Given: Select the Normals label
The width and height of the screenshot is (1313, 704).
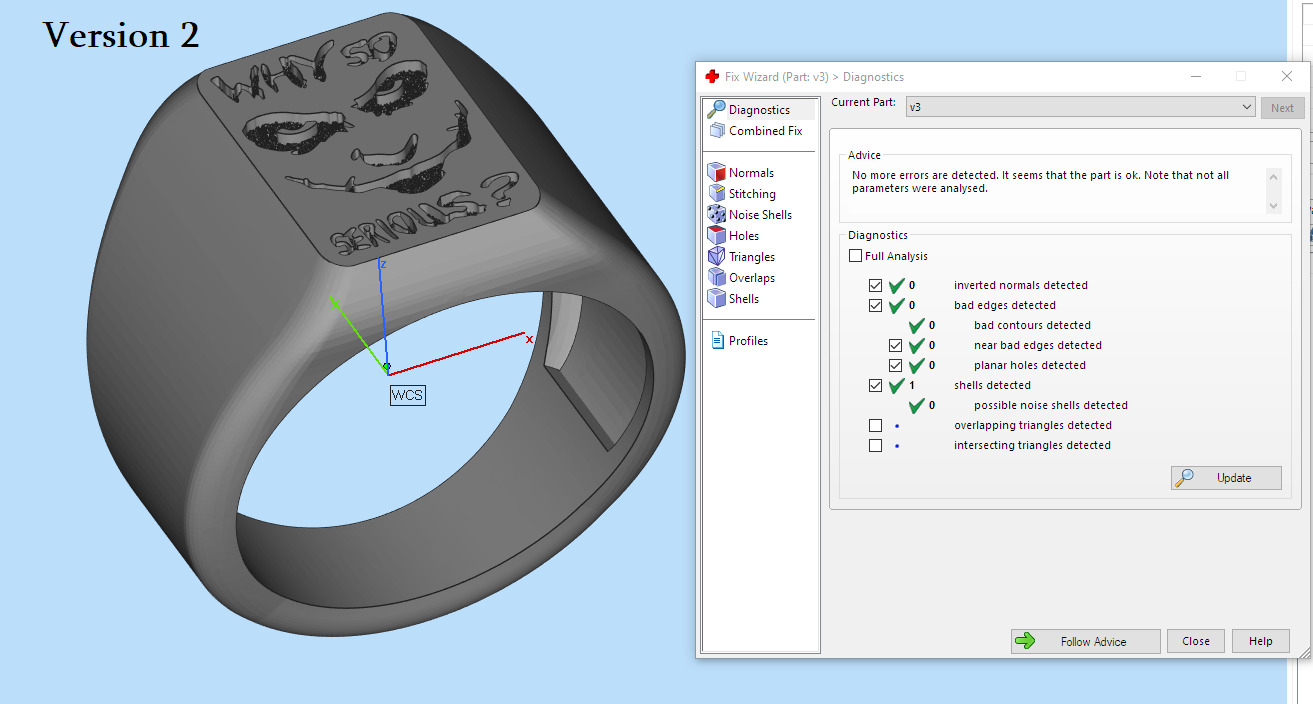Looking at the screenshot, I should [751, 173].
